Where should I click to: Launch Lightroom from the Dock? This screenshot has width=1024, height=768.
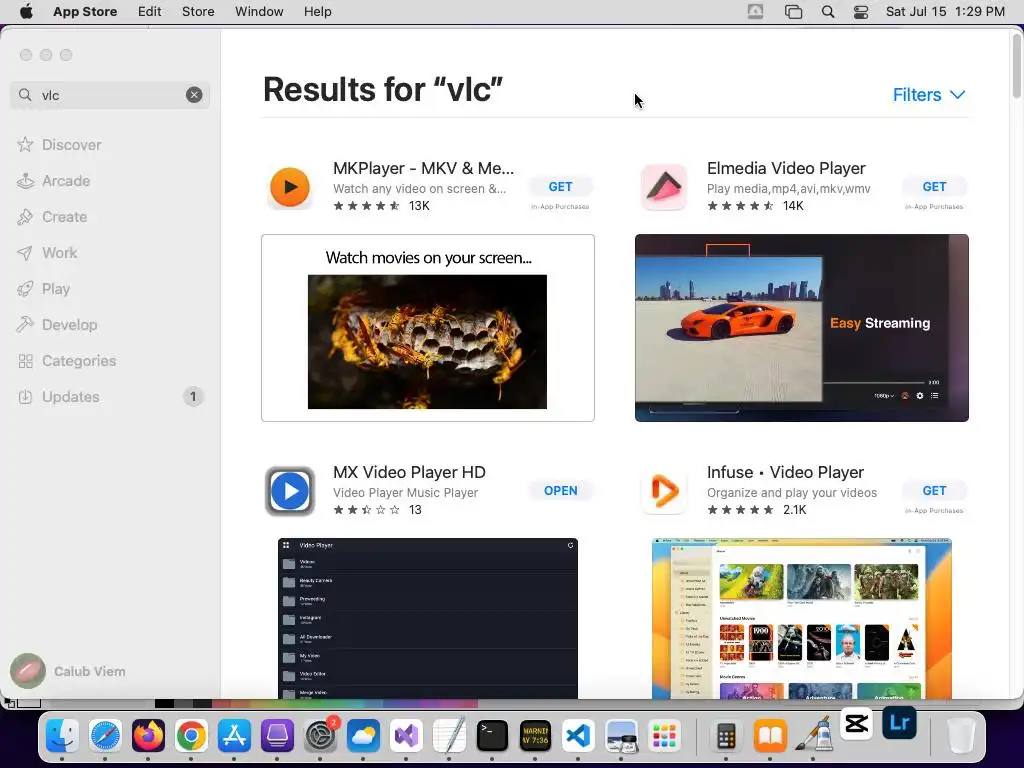(x=899, y=723)
